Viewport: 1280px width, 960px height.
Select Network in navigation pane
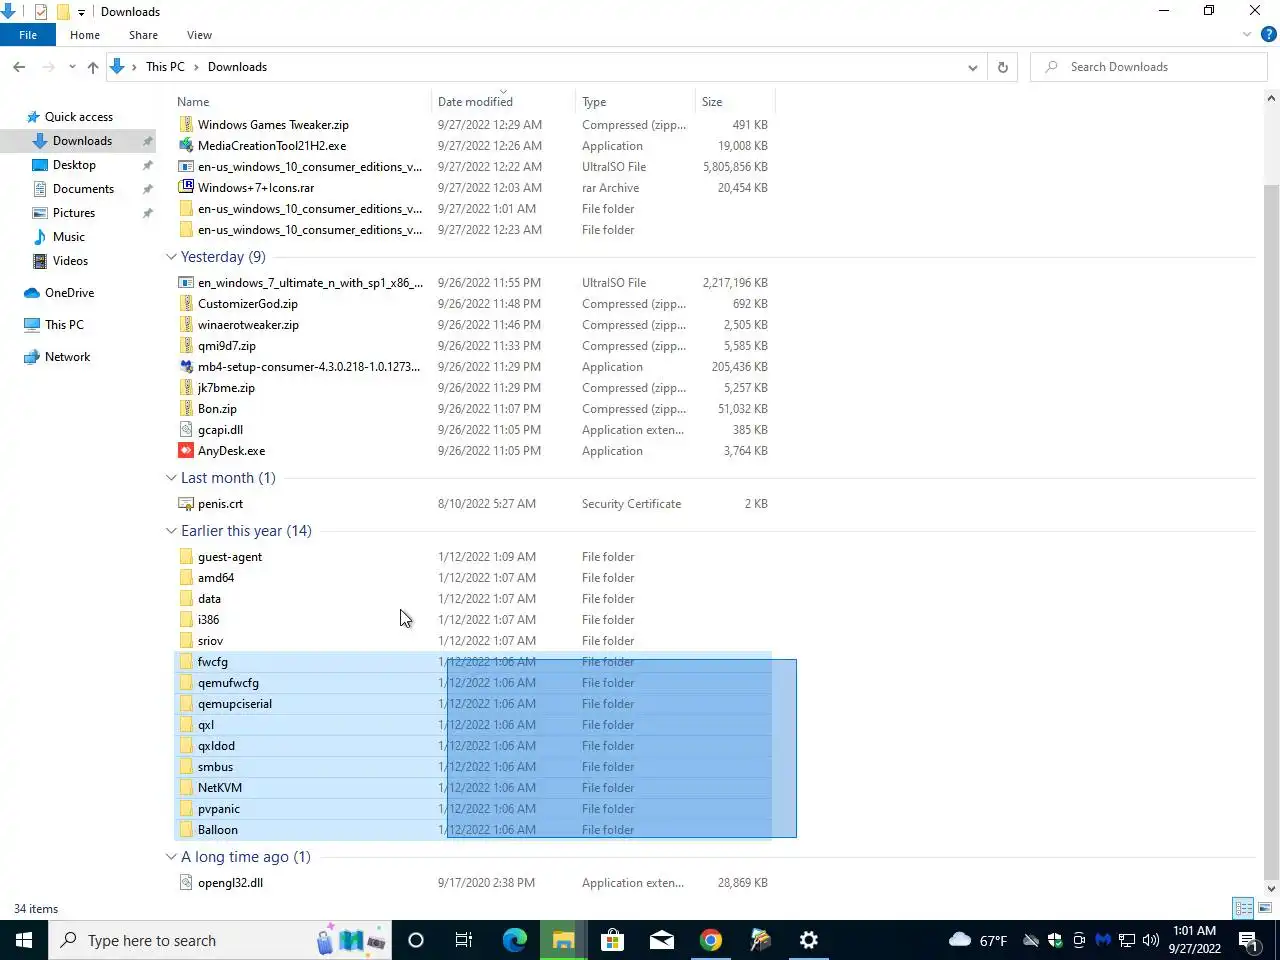(x=67, y=357)
